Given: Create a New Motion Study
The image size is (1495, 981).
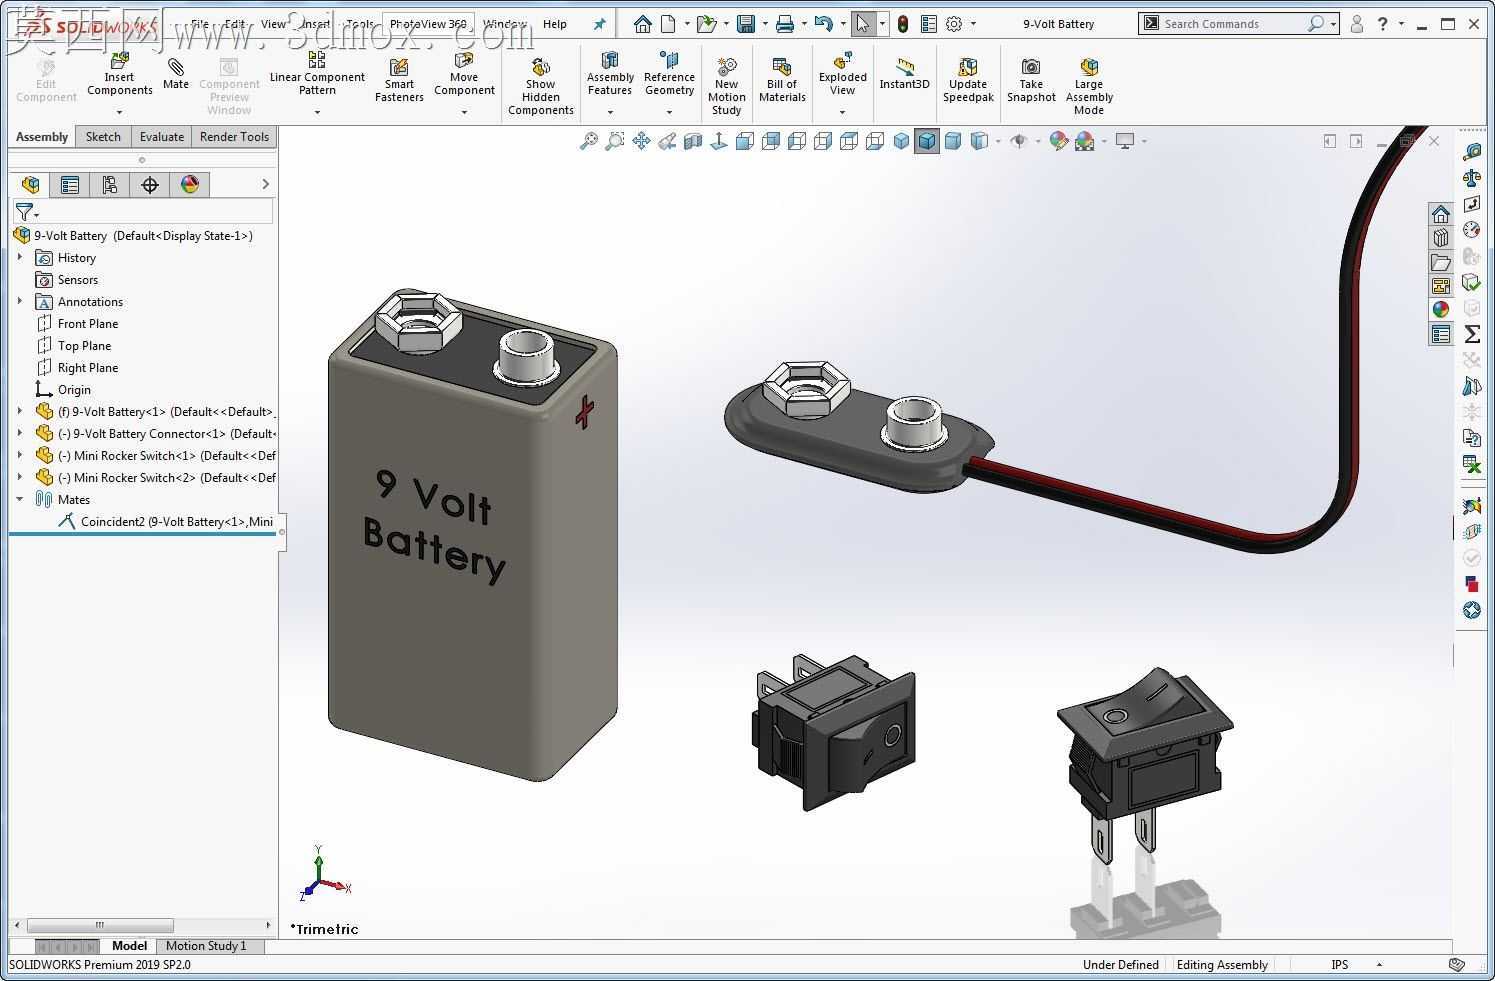Looking at the screenshot, I should pos(727,85).
